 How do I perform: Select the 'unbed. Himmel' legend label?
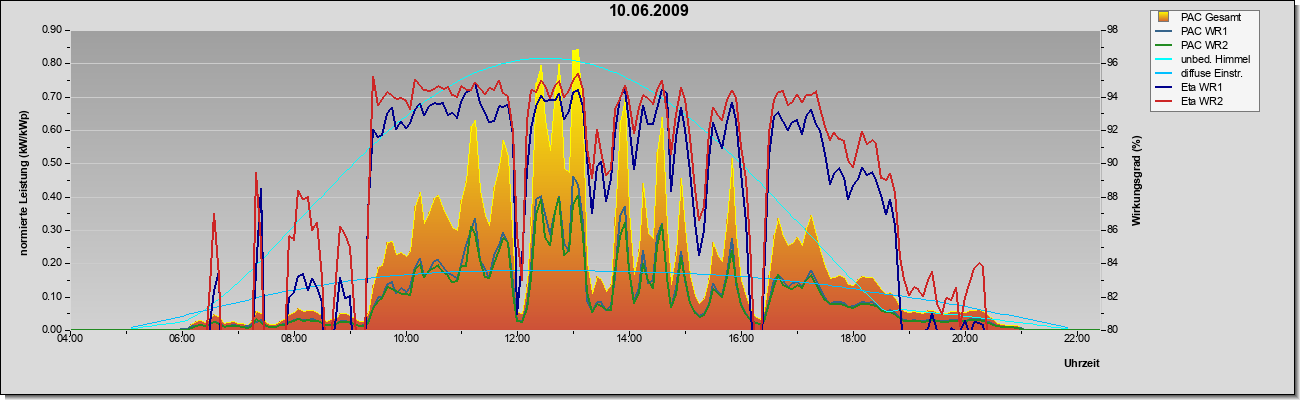pos(1214,59)
